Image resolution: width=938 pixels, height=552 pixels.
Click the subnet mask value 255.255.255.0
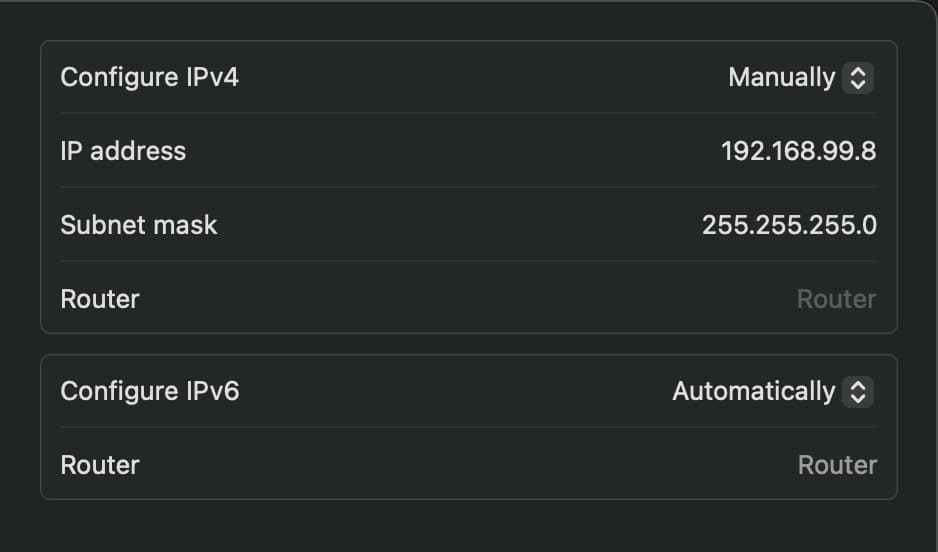click(x=789, y=225)
